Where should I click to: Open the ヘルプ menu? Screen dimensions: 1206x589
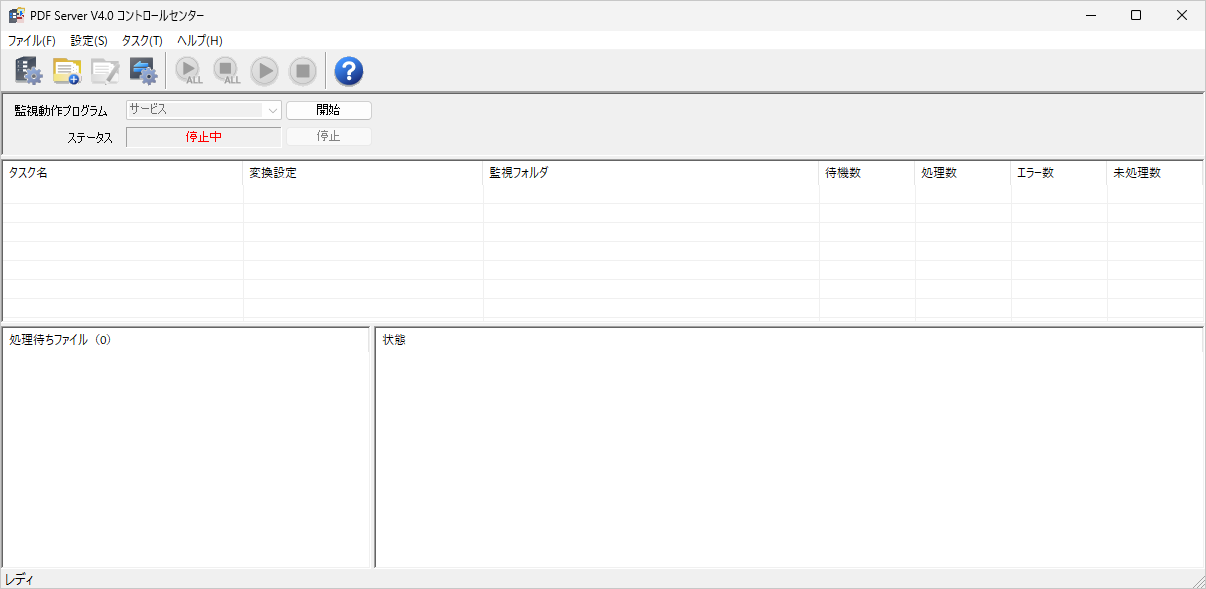click(198, 41)
